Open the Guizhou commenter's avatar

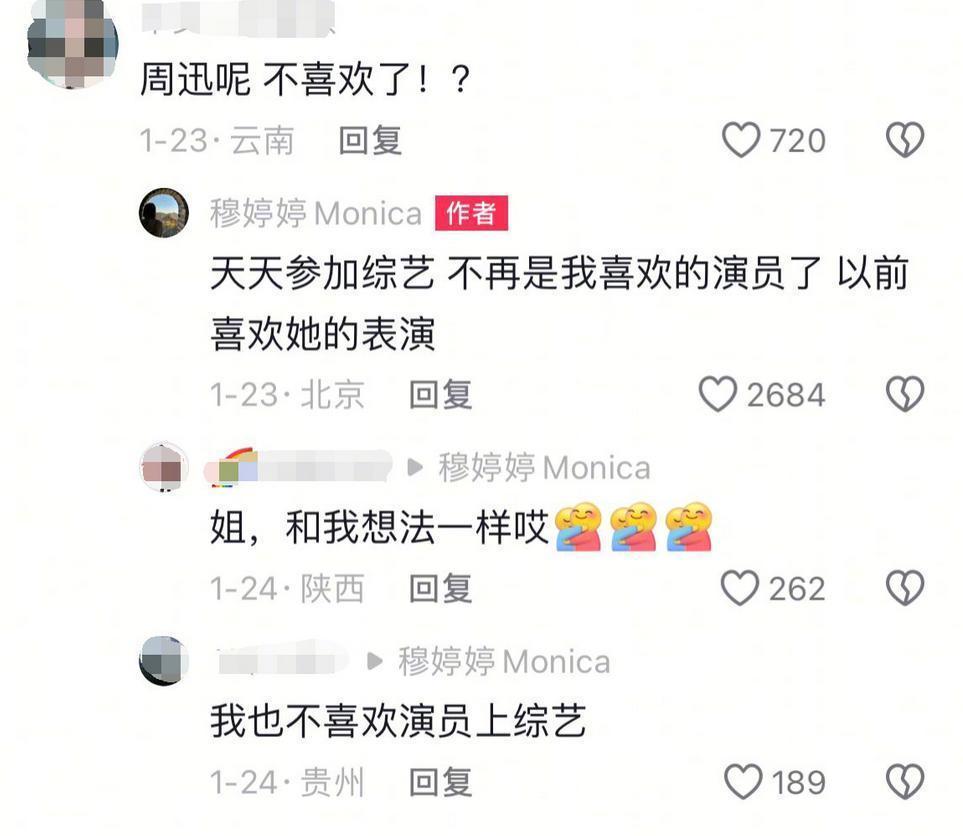(x=163, y=661)
